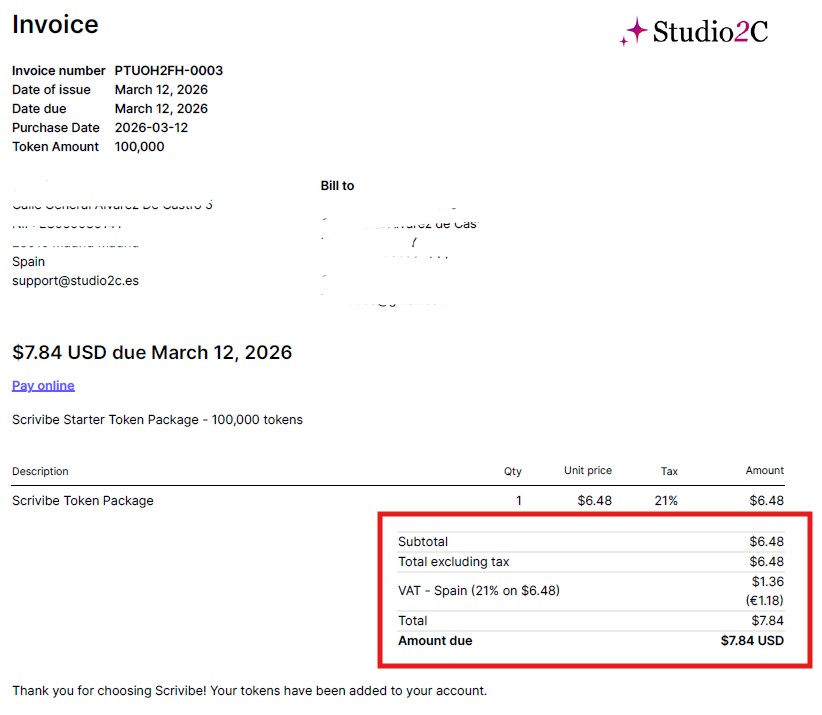This screenshot has height=715, width=822.
Task: Select the $7.84 USD amount due
Action: tap(752, 641)
